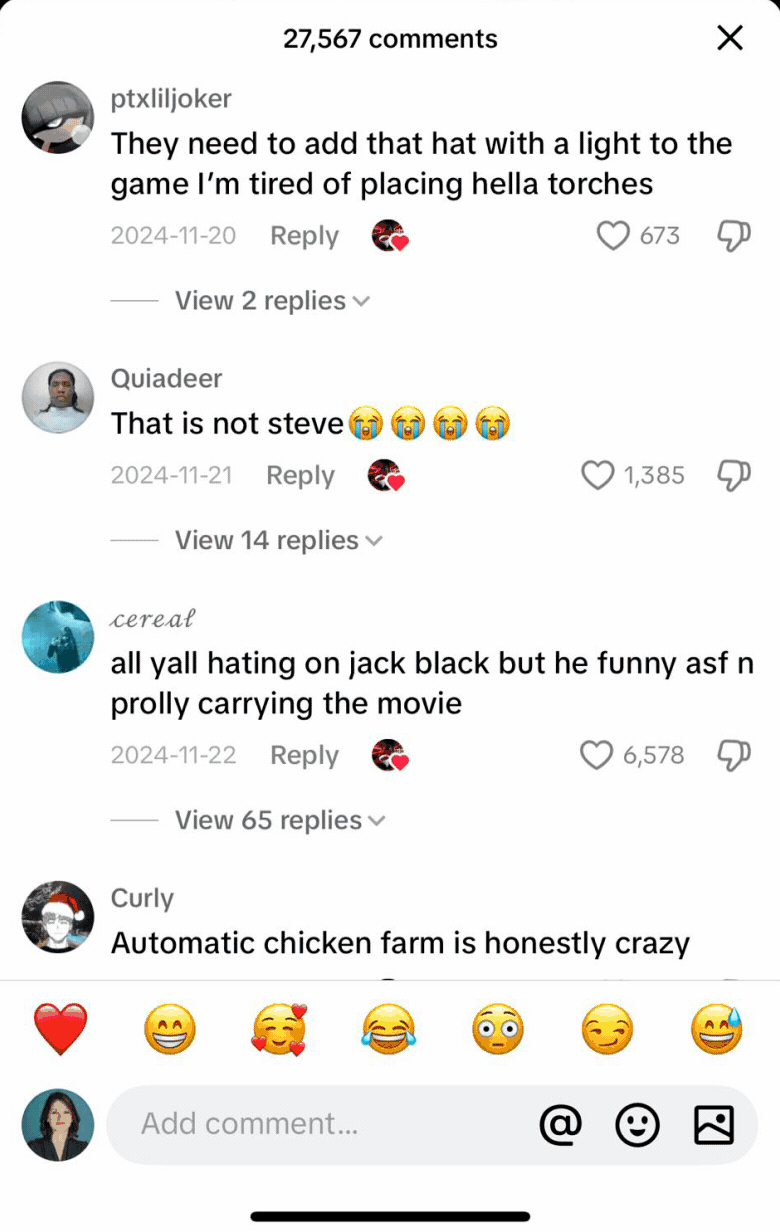Insert smirking face emoji
Screen dimensions: 780x1232
608,1029
